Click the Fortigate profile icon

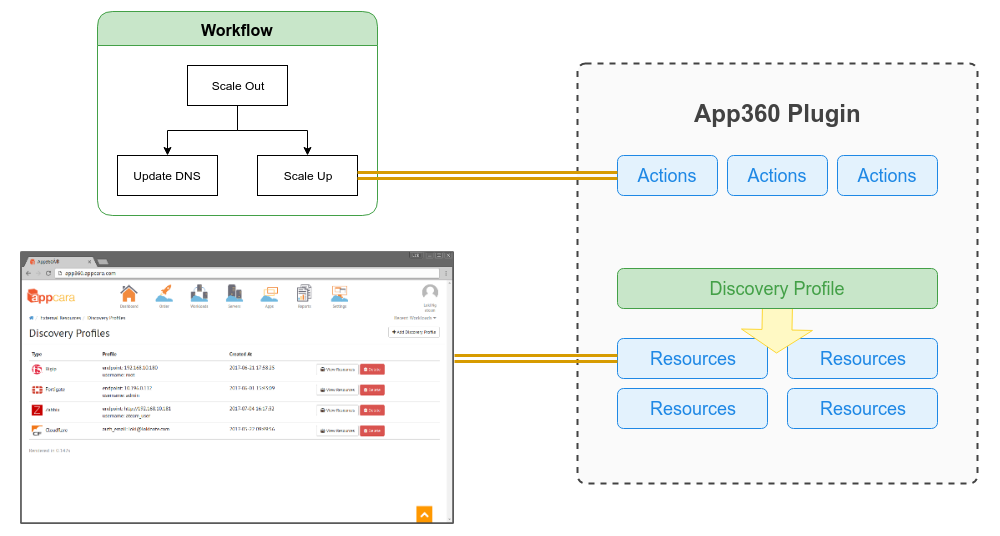click(x=37, y=390)
